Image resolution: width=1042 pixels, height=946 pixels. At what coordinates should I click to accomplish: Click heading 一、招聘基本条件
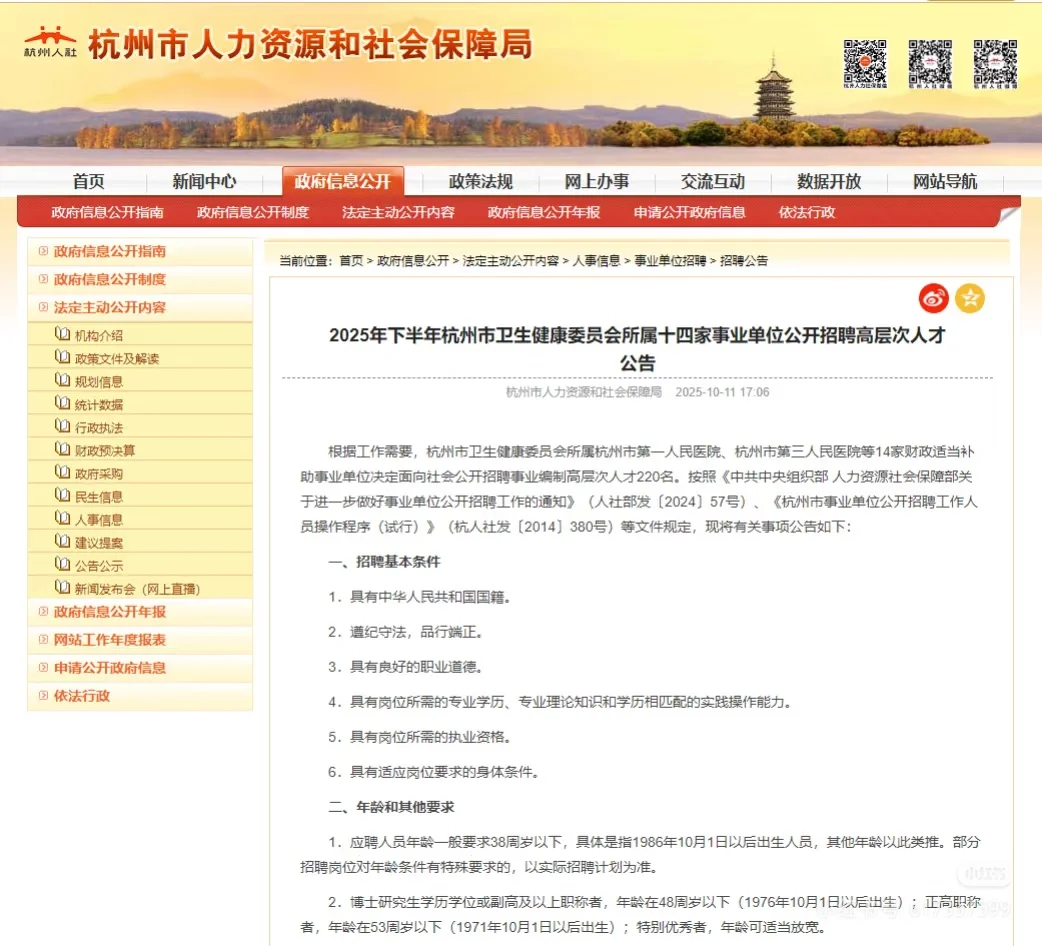[x=384, y=562]
